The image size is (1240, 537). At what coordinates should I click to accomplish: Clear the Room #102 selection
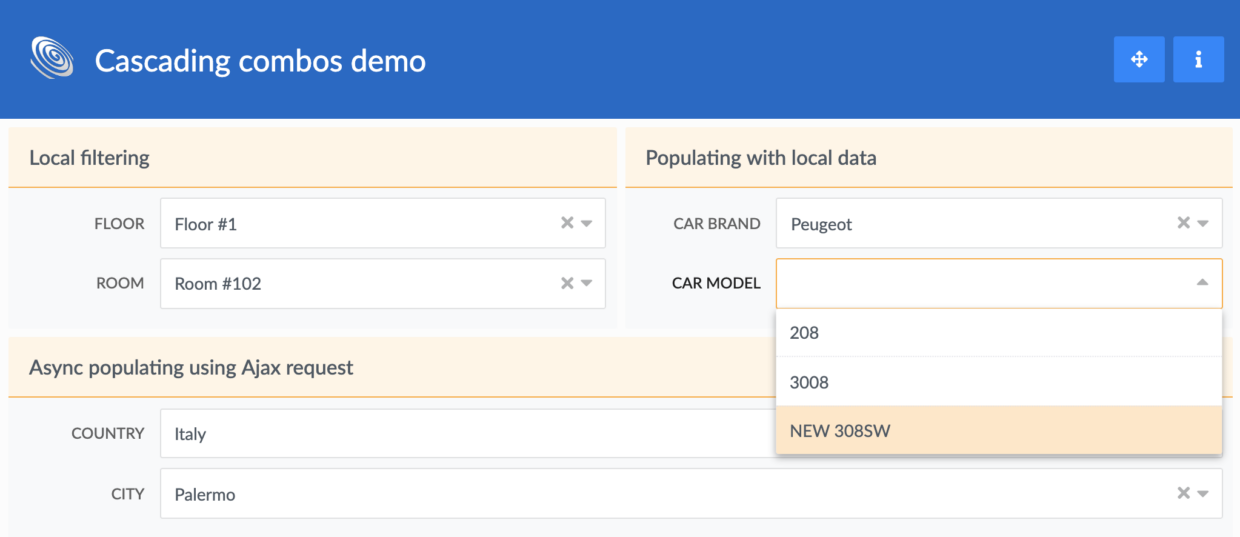coord(567,283)
